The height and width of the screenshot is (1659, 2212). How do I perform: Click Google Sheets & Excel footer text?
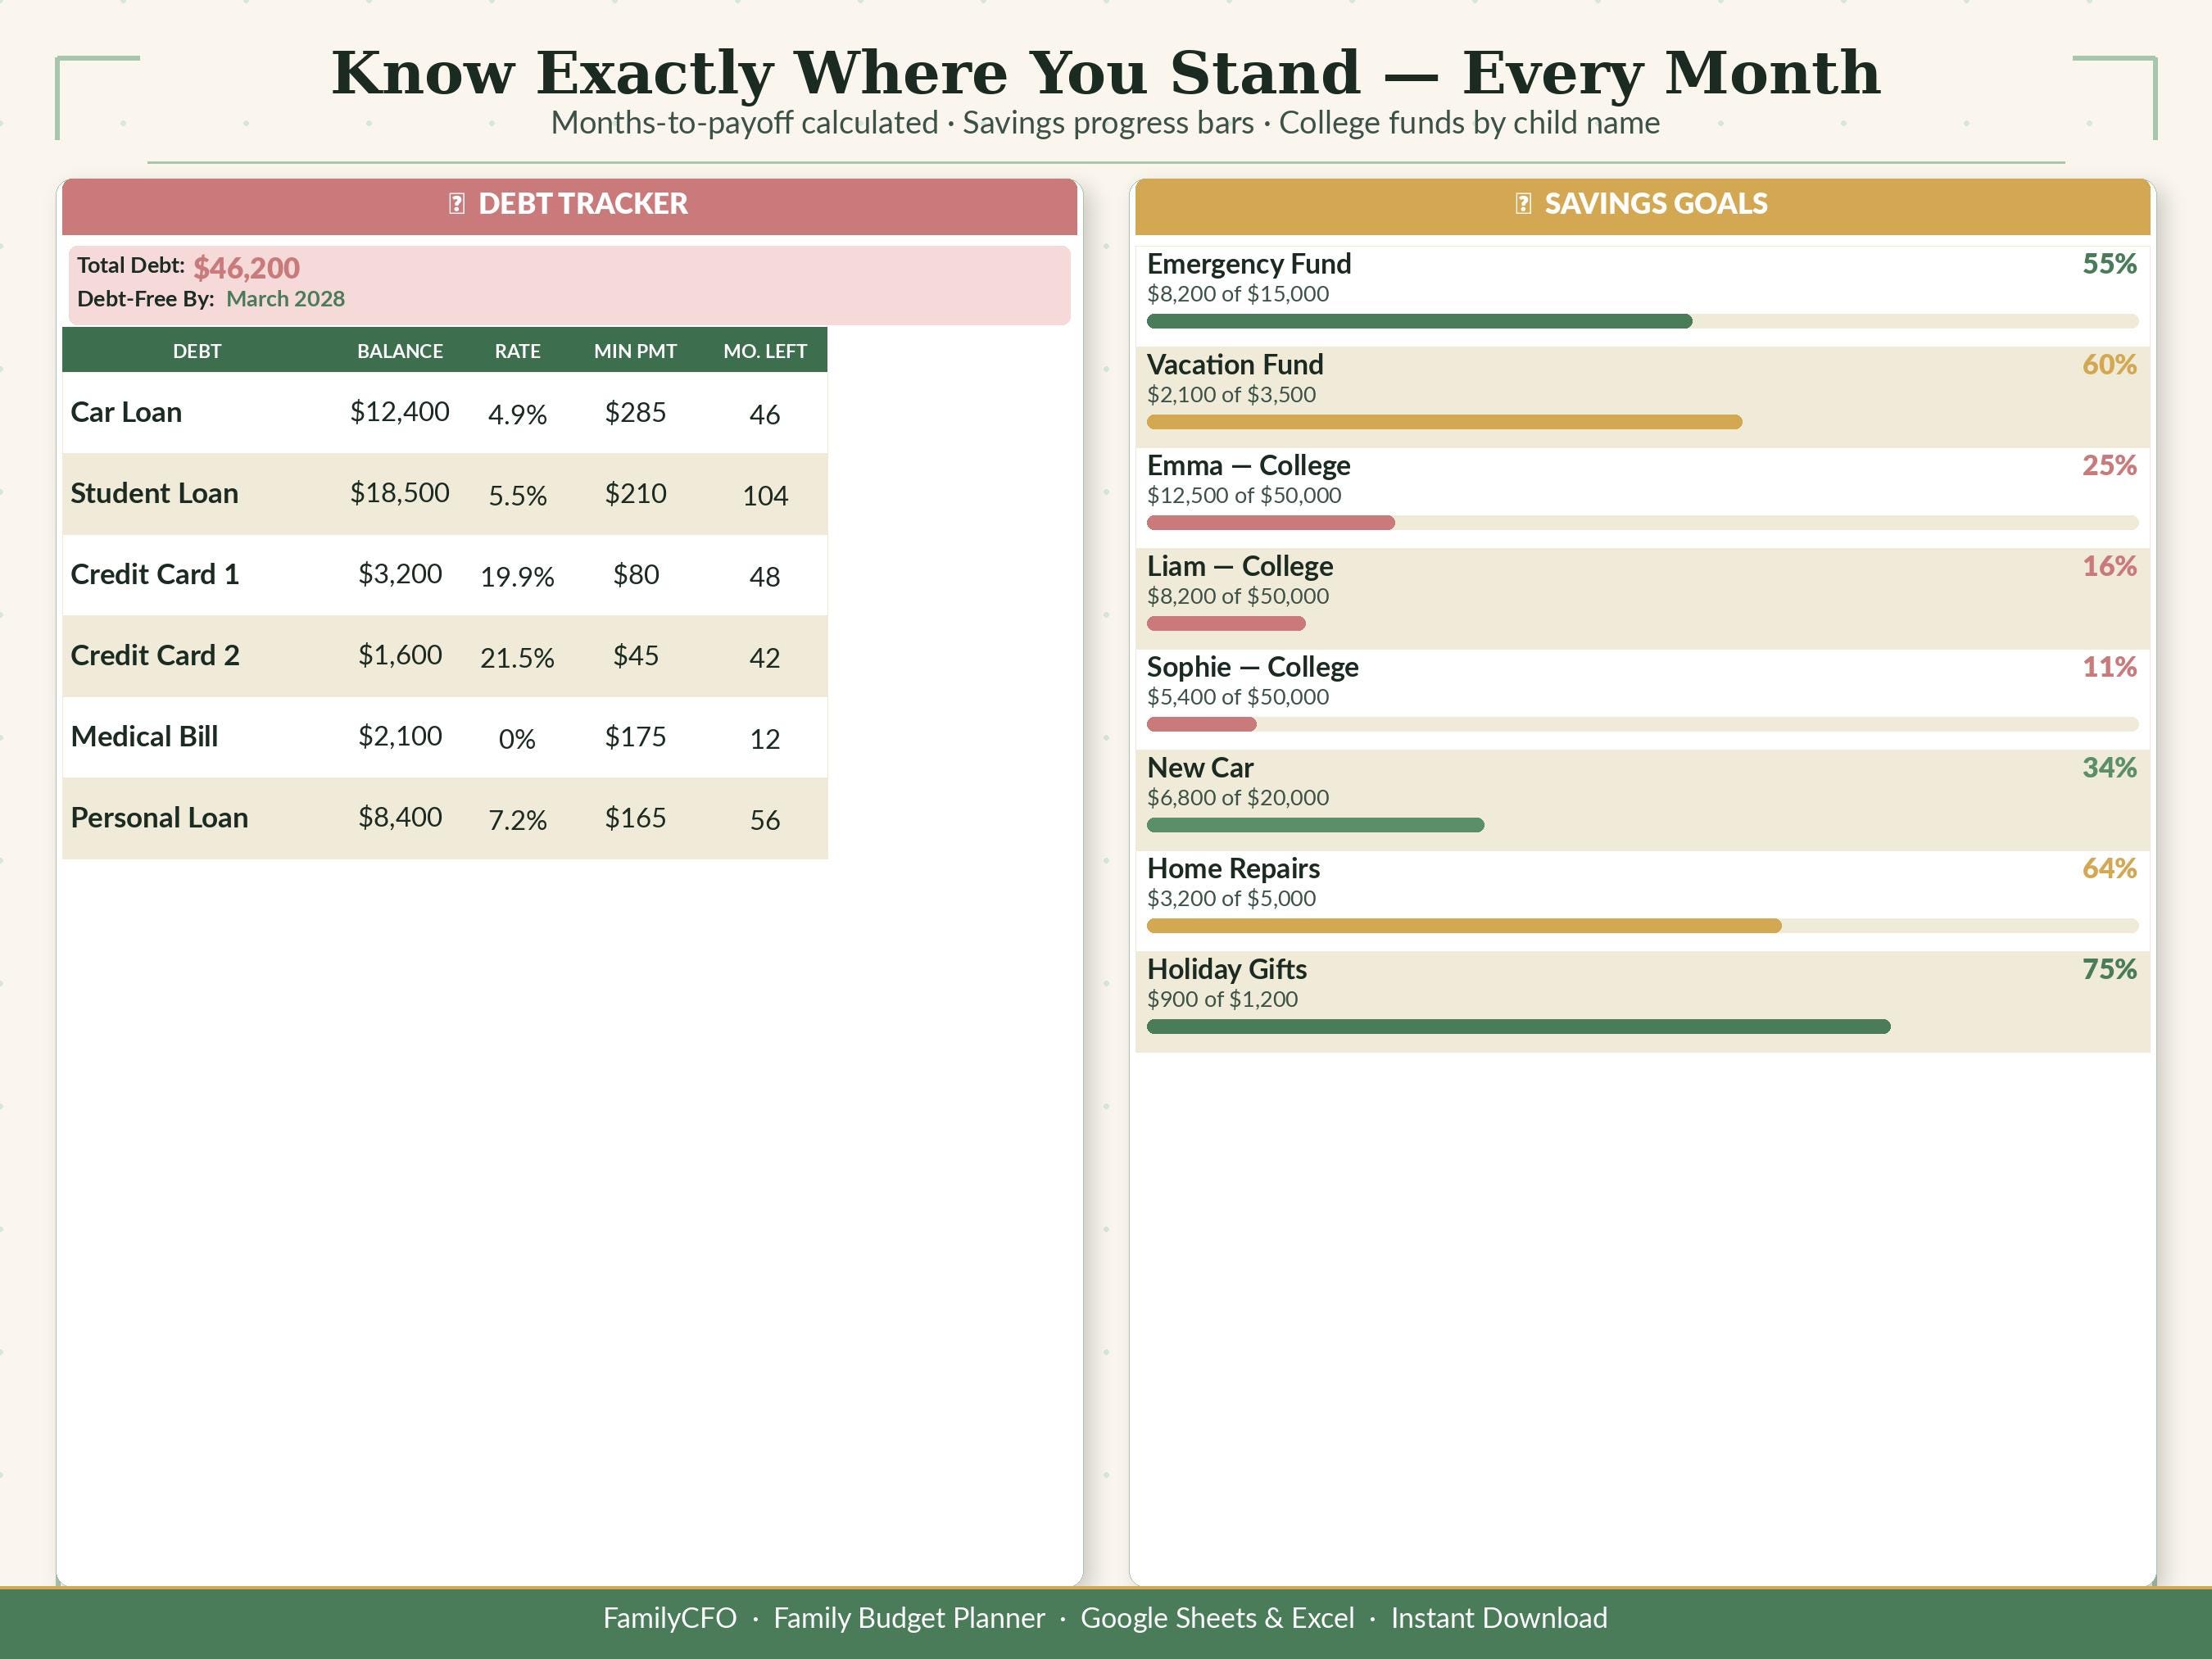point(1217,1618)
